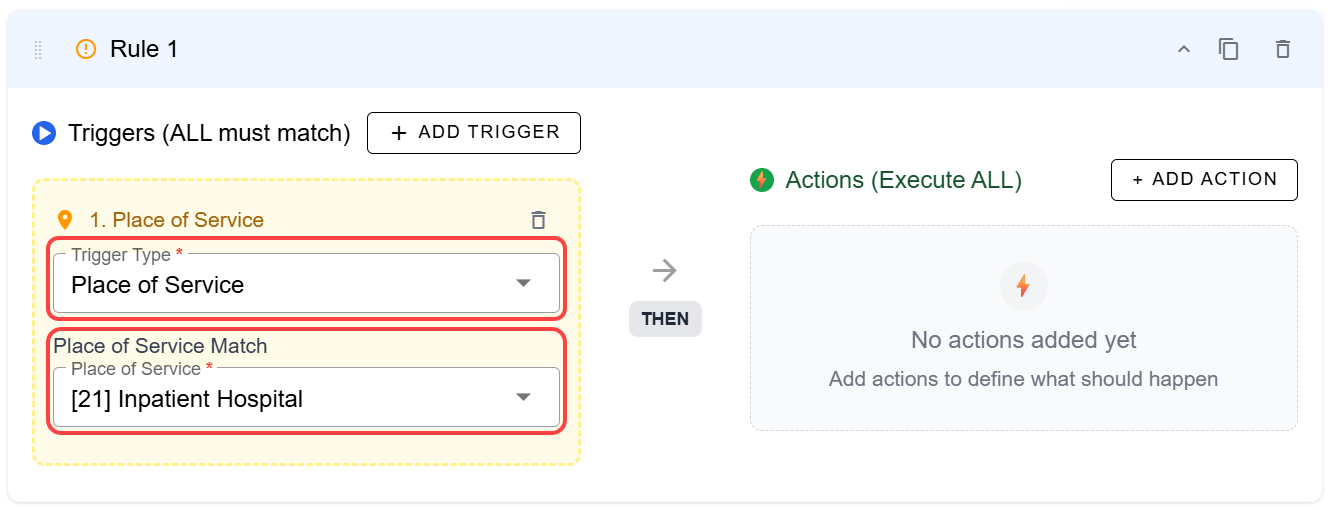Click the orange bolt icon in empty actions area
1332x510 pixels.
[1023, 286]
